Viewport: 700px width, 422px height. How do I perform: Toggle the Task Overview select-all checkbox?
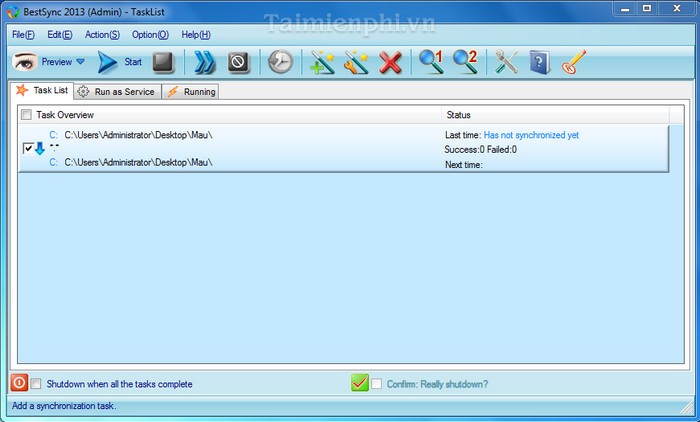point(27,115)
